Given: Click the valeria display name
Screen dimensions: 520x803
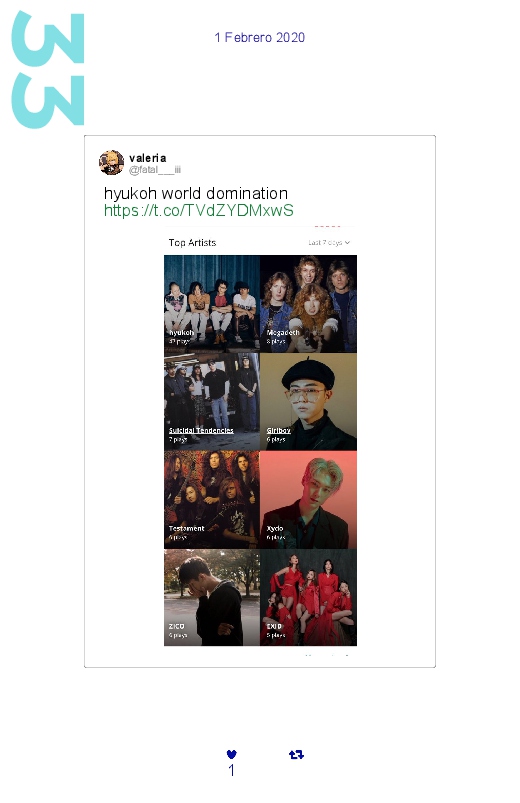Looking at the screenshot, I should (148, 158).
